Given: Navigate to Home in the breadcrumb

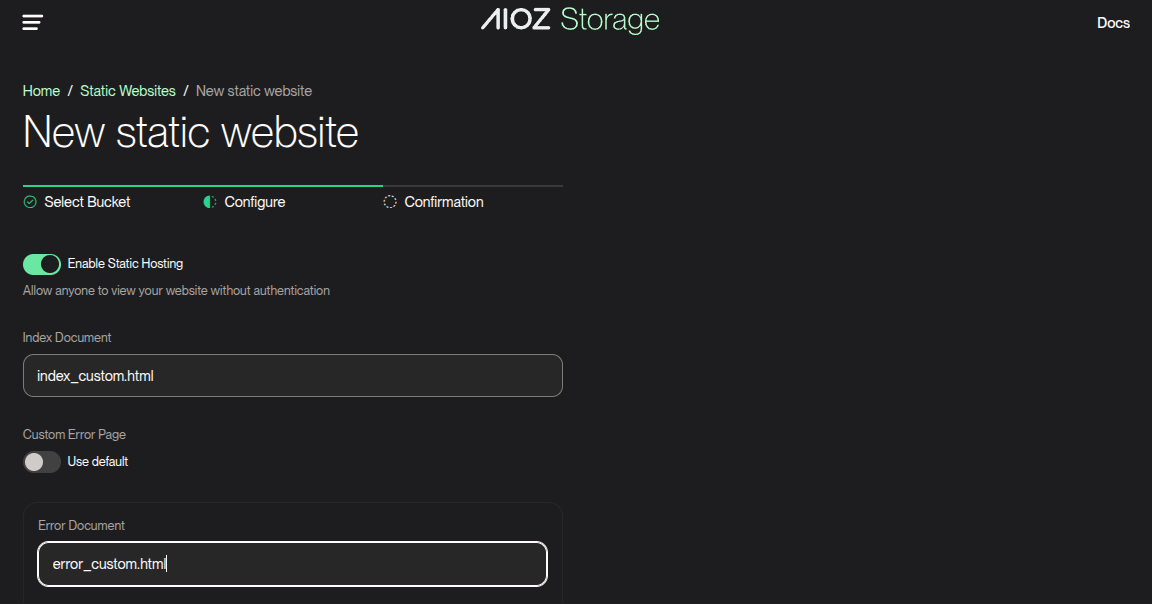Looking at the screenshot, I should (x=41, y=91).
